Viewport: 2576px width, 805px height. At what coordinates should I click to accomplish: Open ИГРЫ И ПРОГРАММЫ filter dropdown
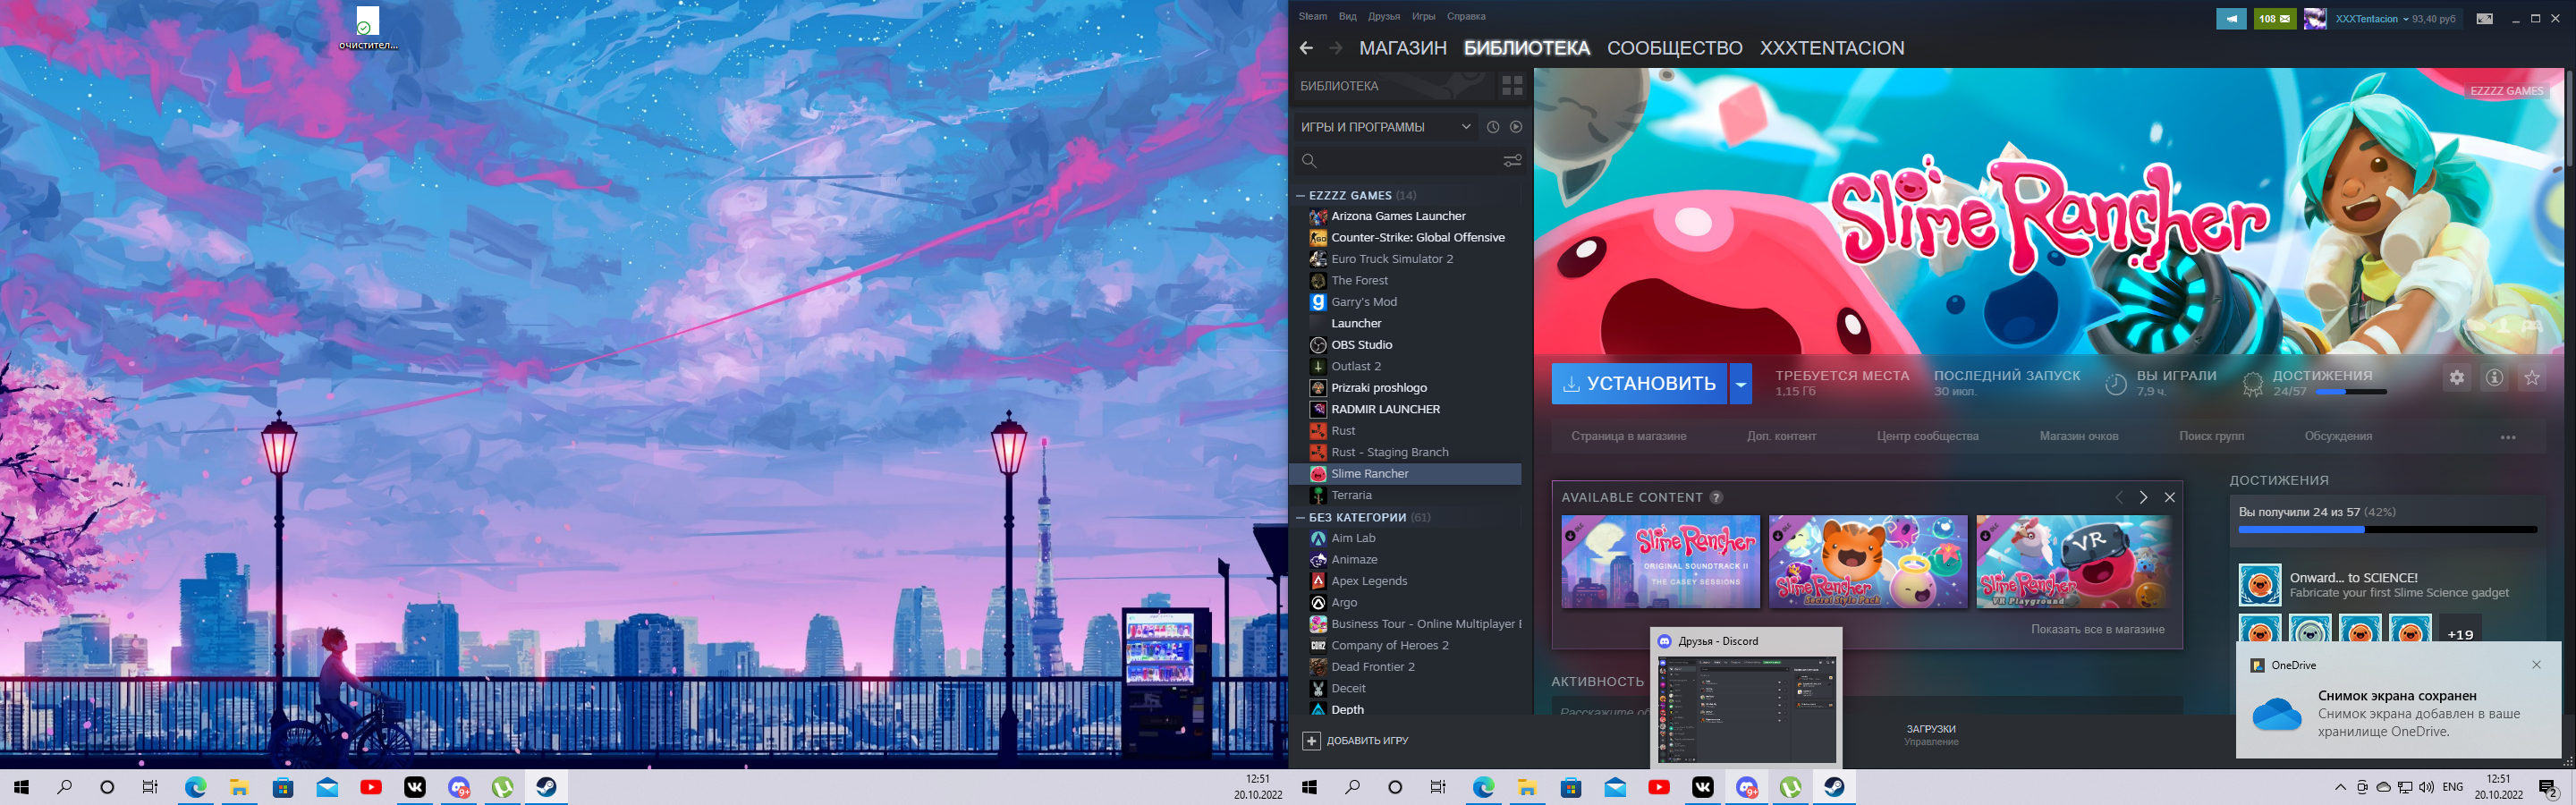tap(1386, 127)
